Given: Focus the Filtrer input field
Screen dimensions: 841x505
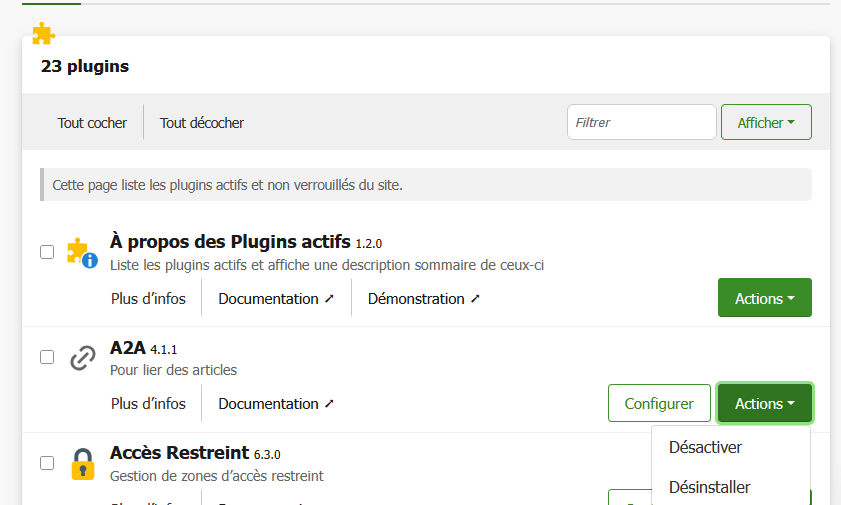Looking at the screenshot, I should point(641,123).
